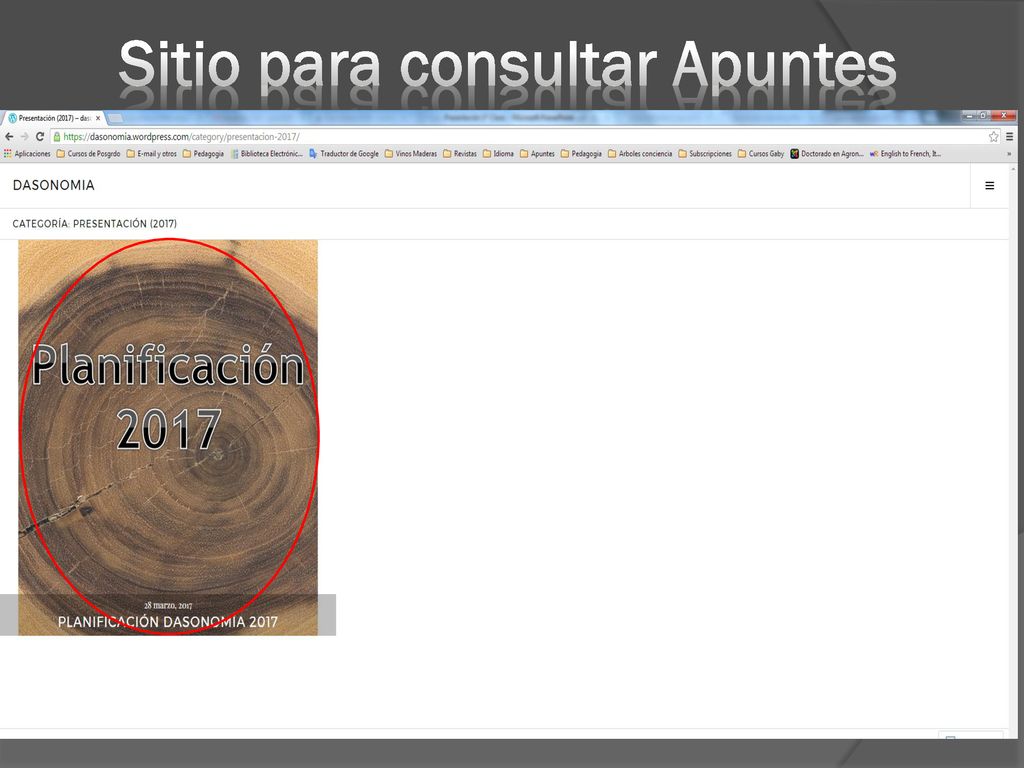Open the English to French bookmark

coord(905,153)
